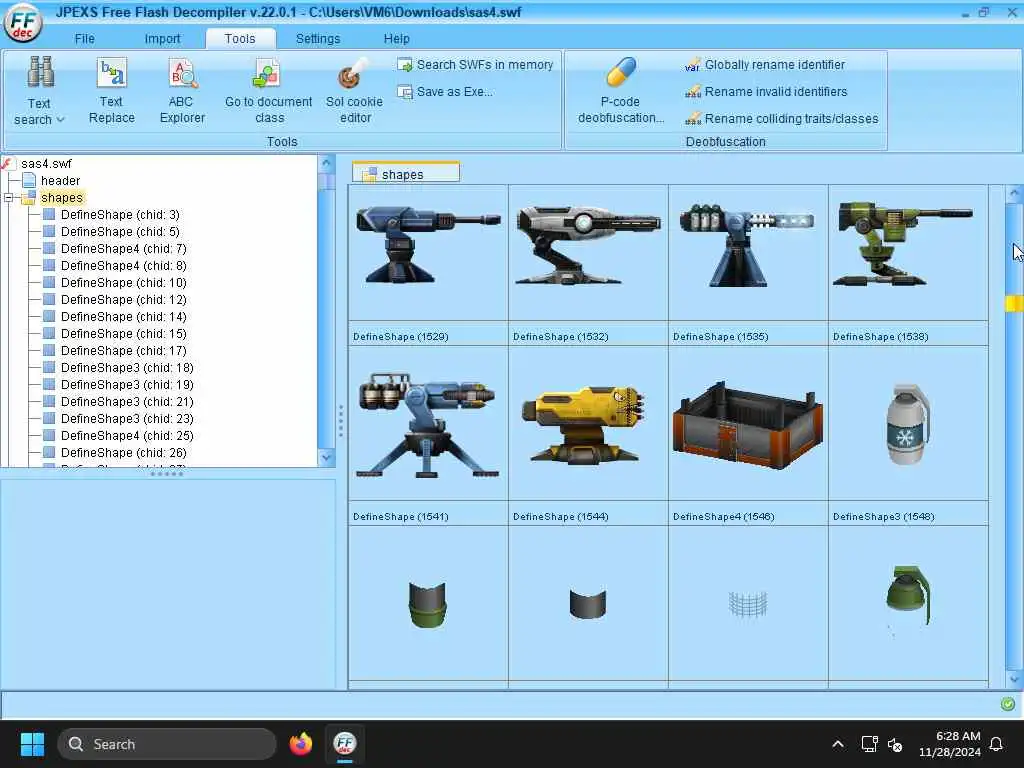Open the Import ribbon tab
1024x768 pixels.
point(162,39)
